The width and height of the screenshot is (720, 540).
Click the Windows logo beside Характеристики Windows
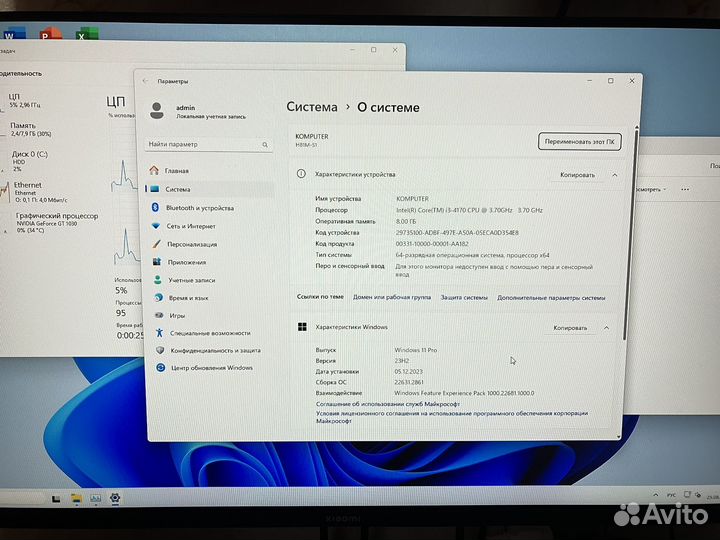point(302,326)
